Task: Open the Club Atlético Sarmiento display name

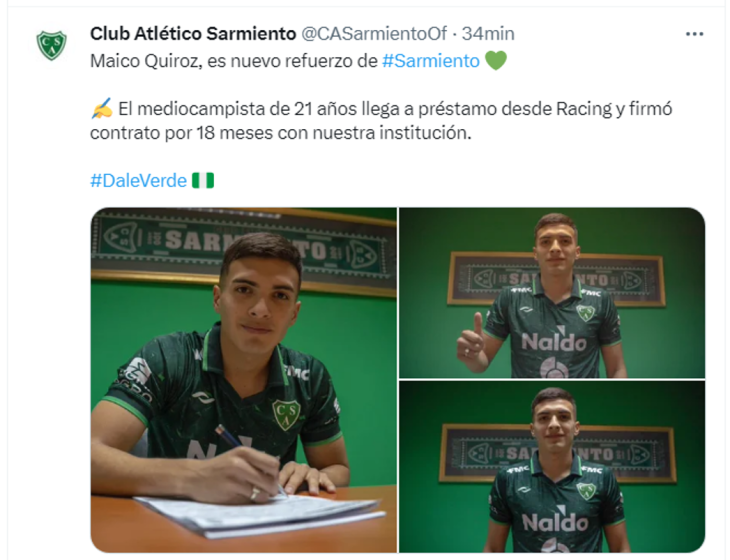Action: (193, 34)
